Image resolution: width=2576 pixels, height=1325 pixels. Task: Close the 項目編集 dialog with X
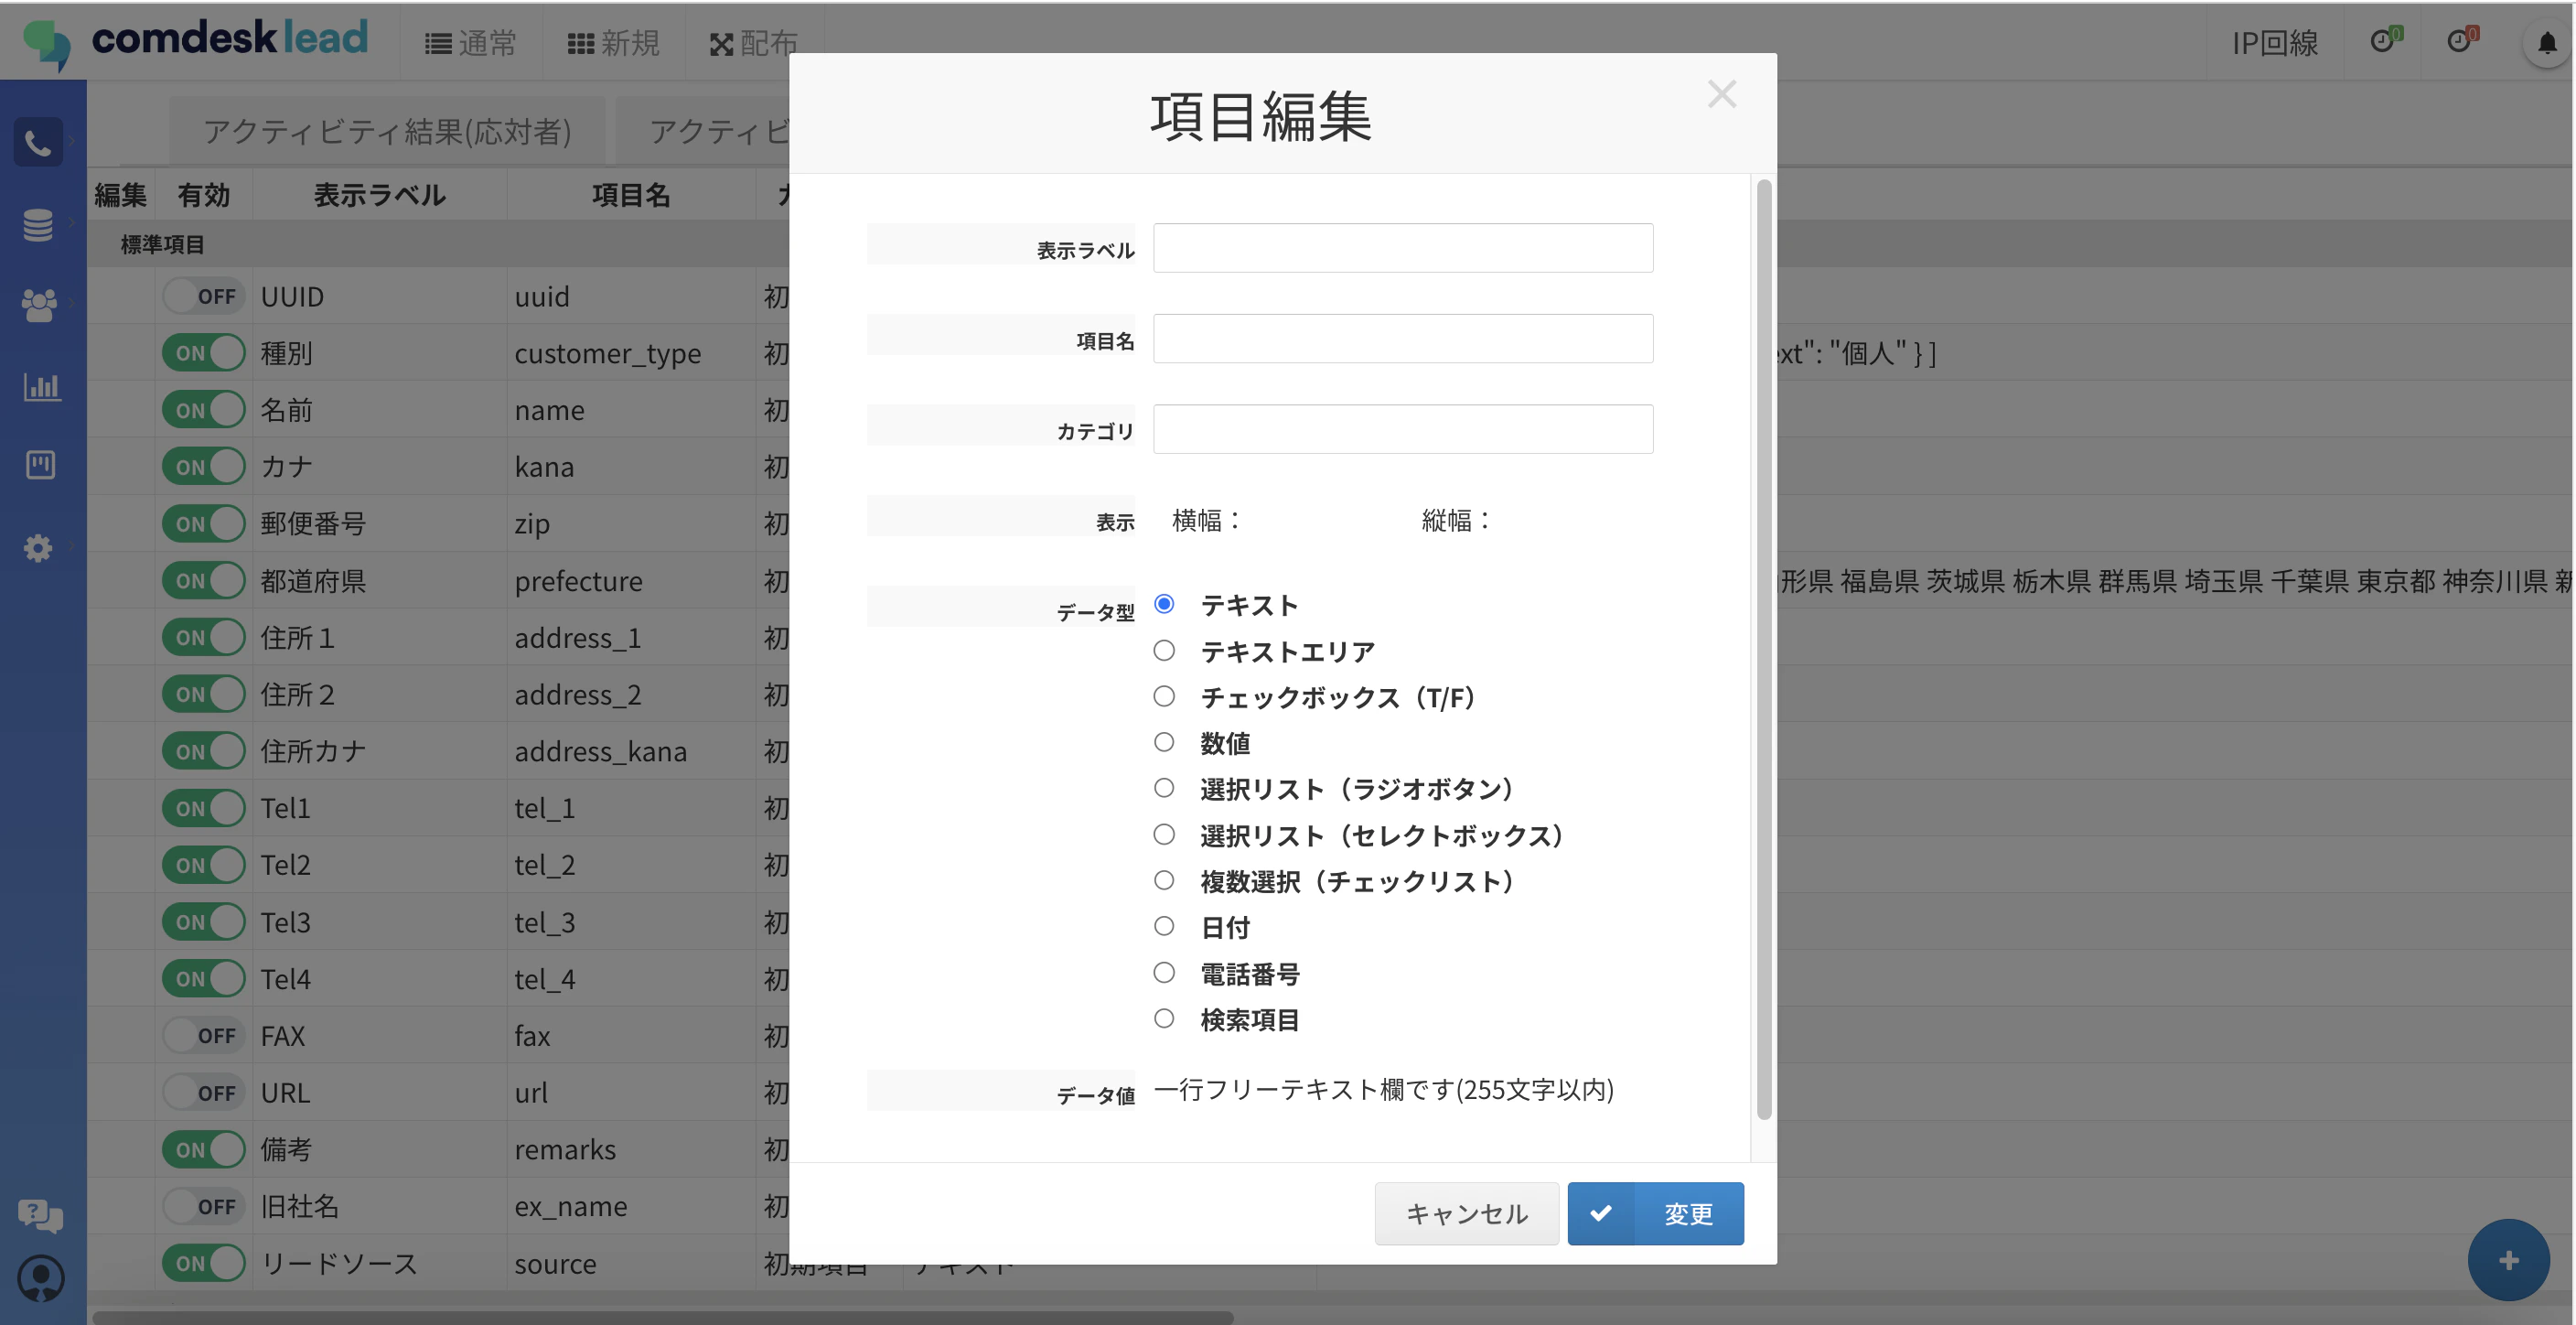point(1721,94)
